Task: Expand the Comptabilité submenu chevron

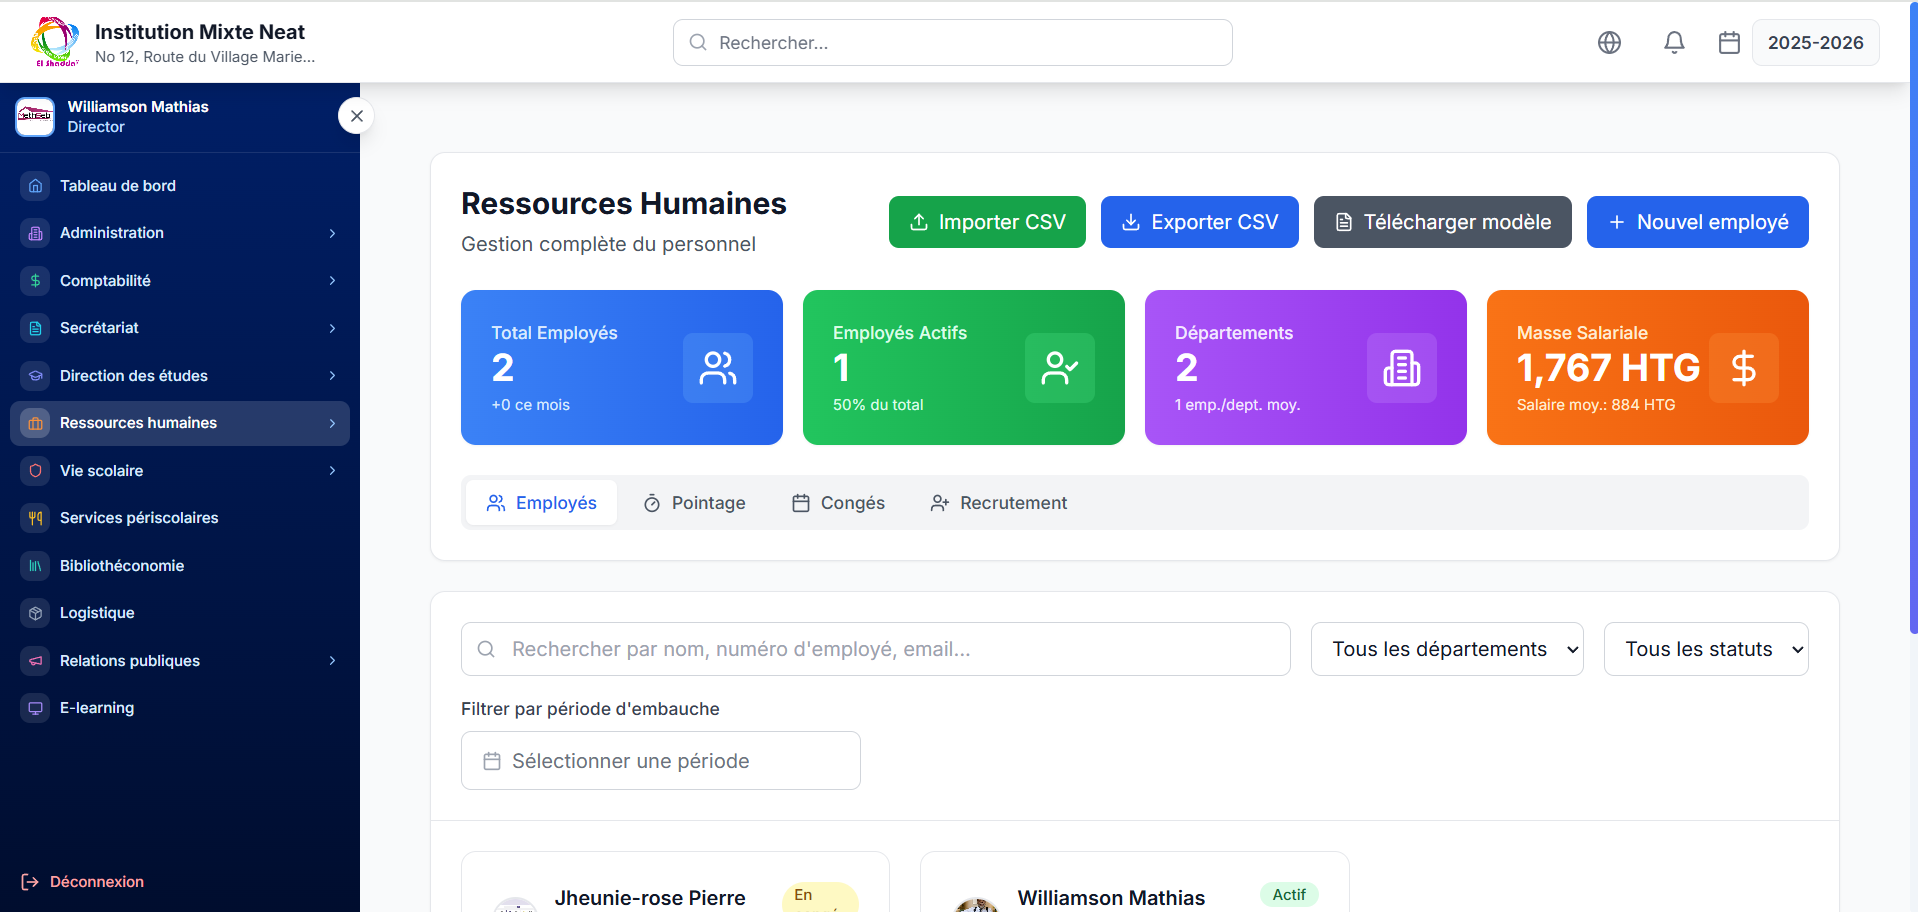Action: coord(332,281)
